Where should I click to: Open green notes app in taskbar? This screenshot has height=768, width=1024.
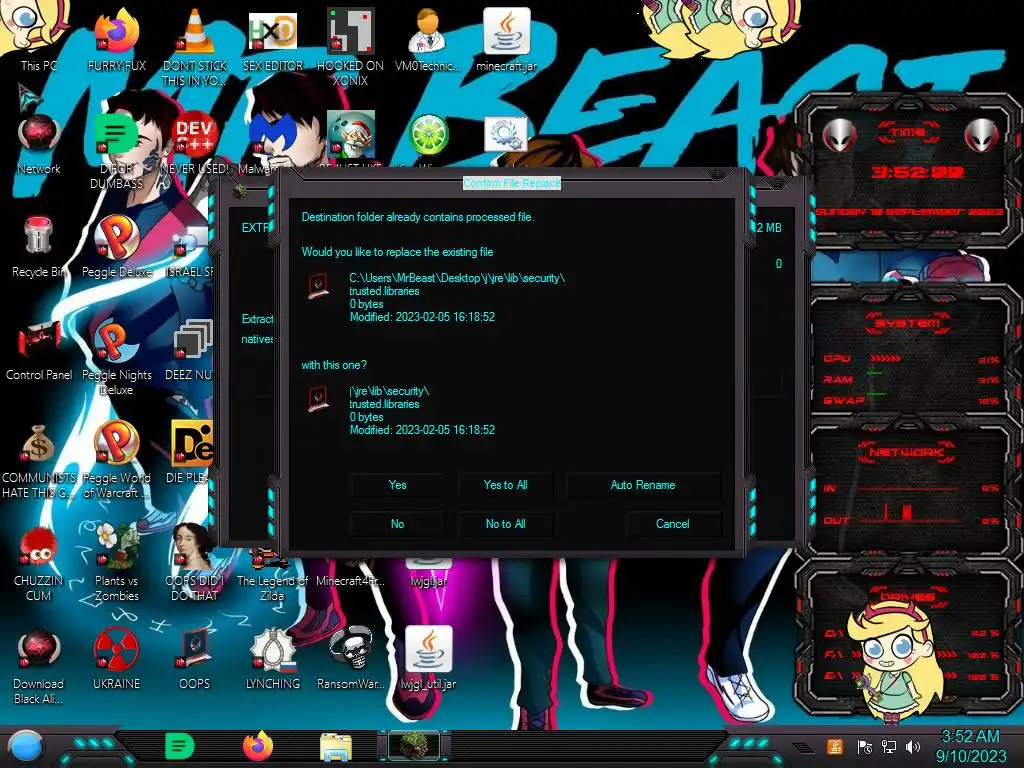pos(180,746)
